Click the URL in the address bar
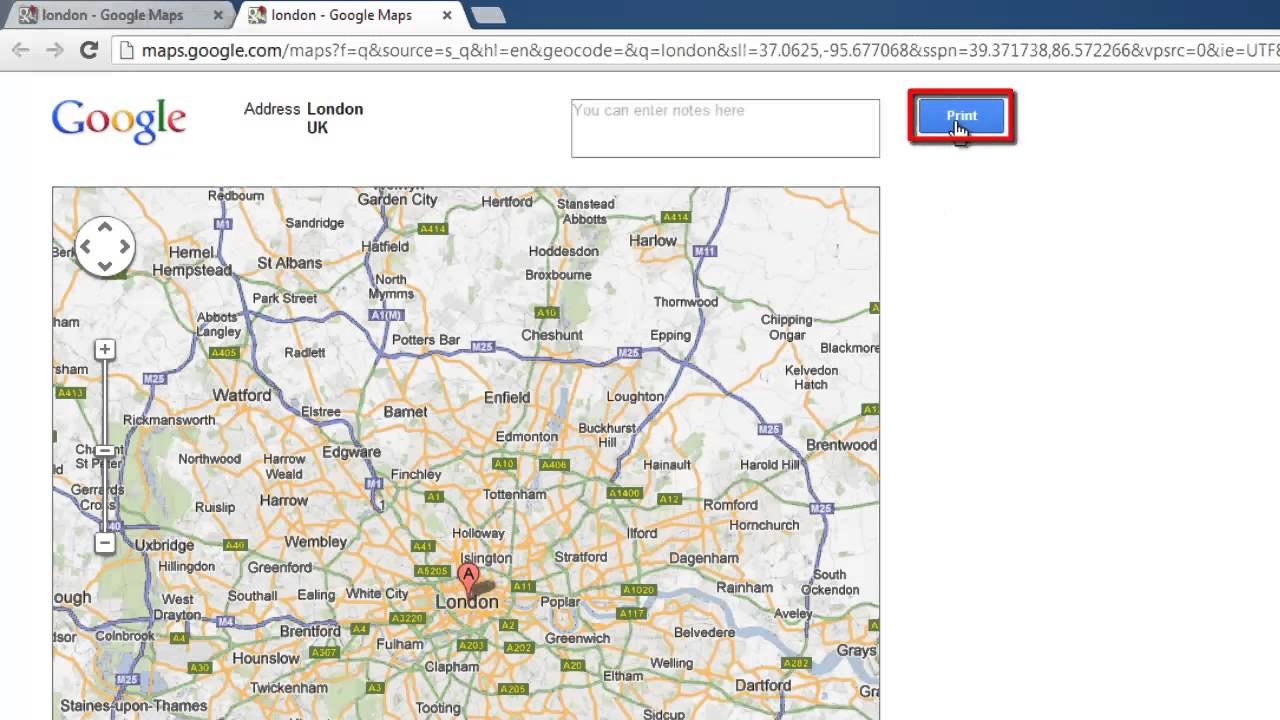Image resolution: width=1280 pixels, height=720 pixels. click(x=710, y=50)
